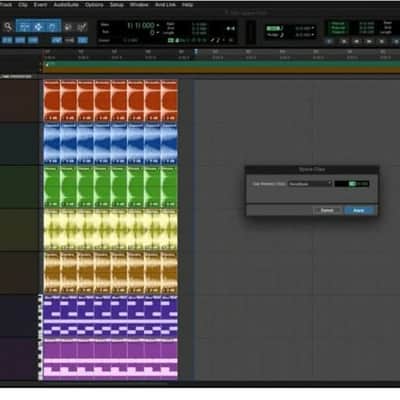The image size is (400, 400).
Task: Select the Grabber hand tool
Action: 52,27
